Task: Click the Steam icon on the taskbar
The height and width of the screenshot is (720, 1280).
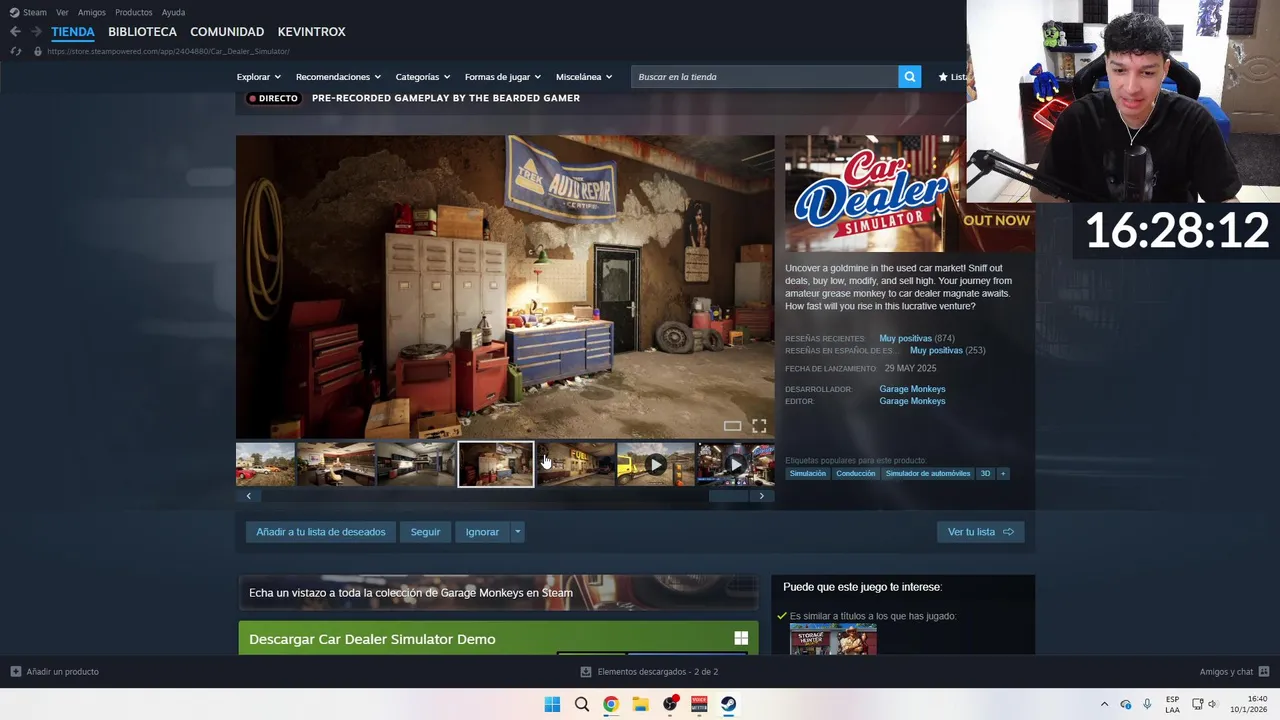Action: pyautogui.click(x=728, y=704)
